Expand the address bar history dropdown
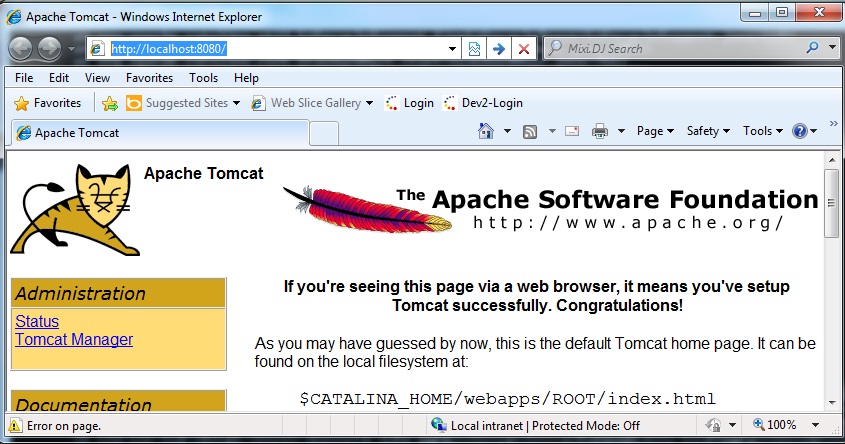 pyautogui.click(x=453, y=49)
